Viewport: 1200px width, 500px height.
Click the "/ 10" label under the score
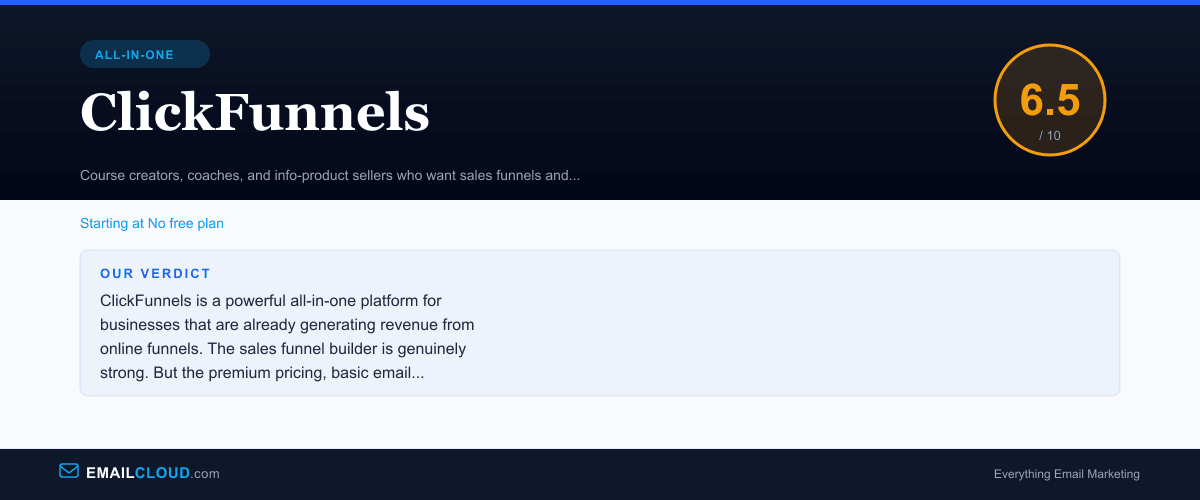click(x=1050, y=135)
